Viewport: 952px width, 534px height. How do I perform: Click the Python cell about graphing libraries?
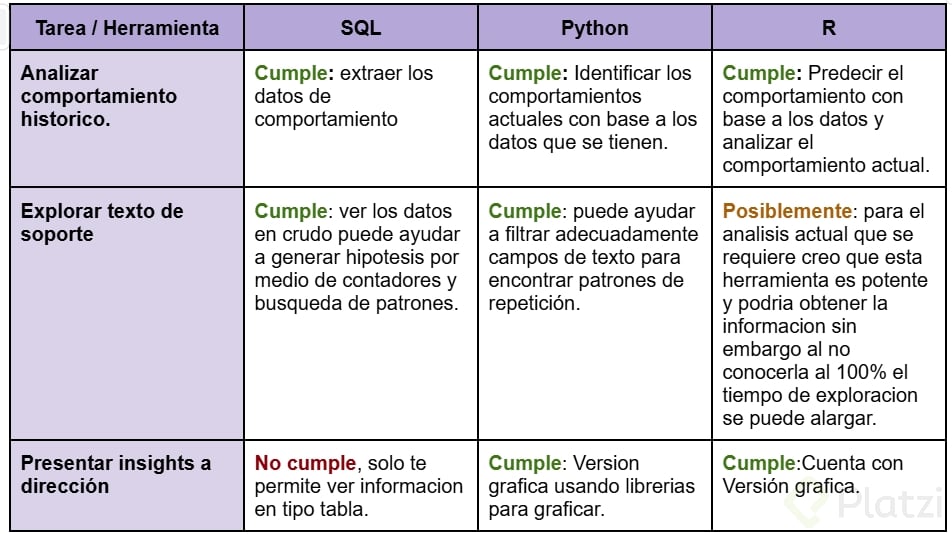[591, 486]
